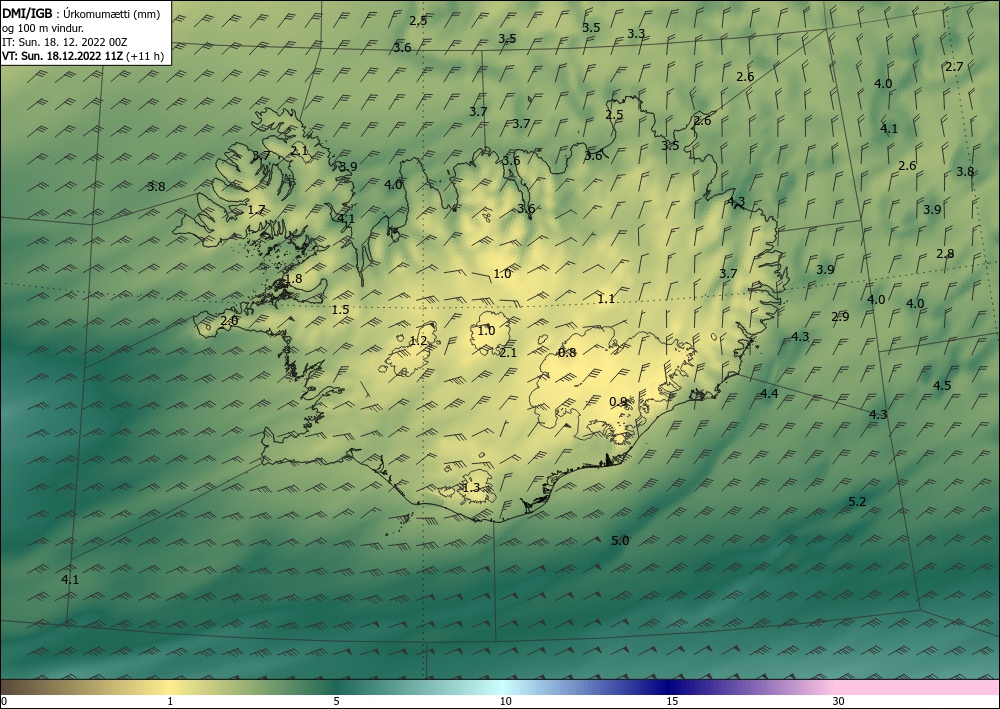This screenshot has height=709, width=1000.
Task: Click the 5 tick on the color scale
Action: point(336,701)
